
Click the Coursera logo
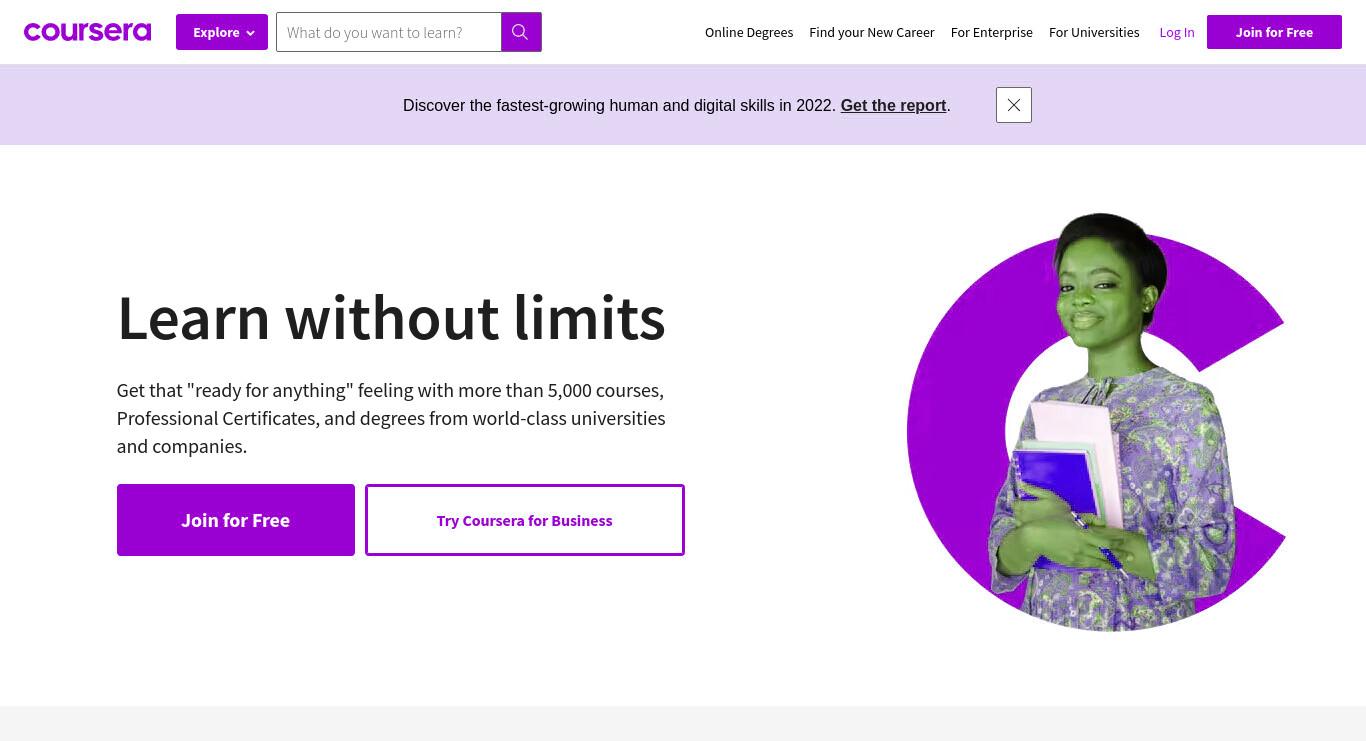click(x=87, y=32)
